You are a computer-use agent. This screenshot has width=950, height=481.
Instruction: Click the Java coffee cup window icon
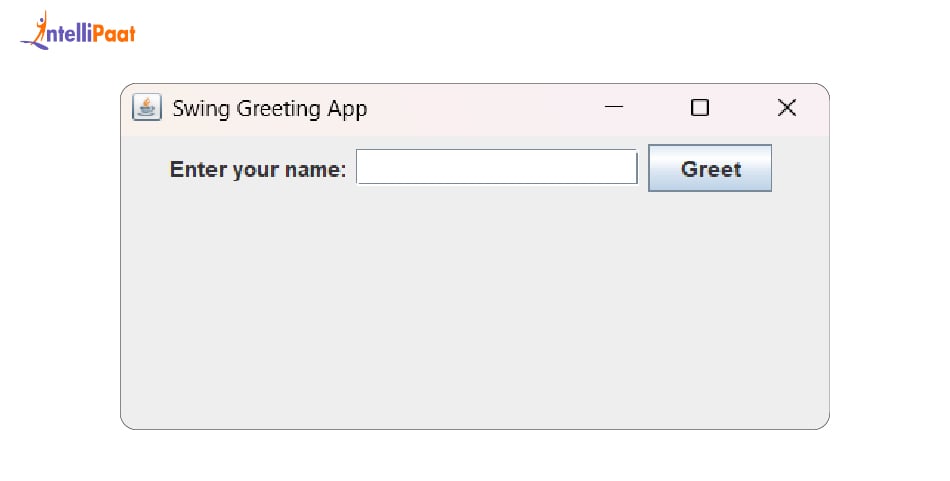[147, 108]
